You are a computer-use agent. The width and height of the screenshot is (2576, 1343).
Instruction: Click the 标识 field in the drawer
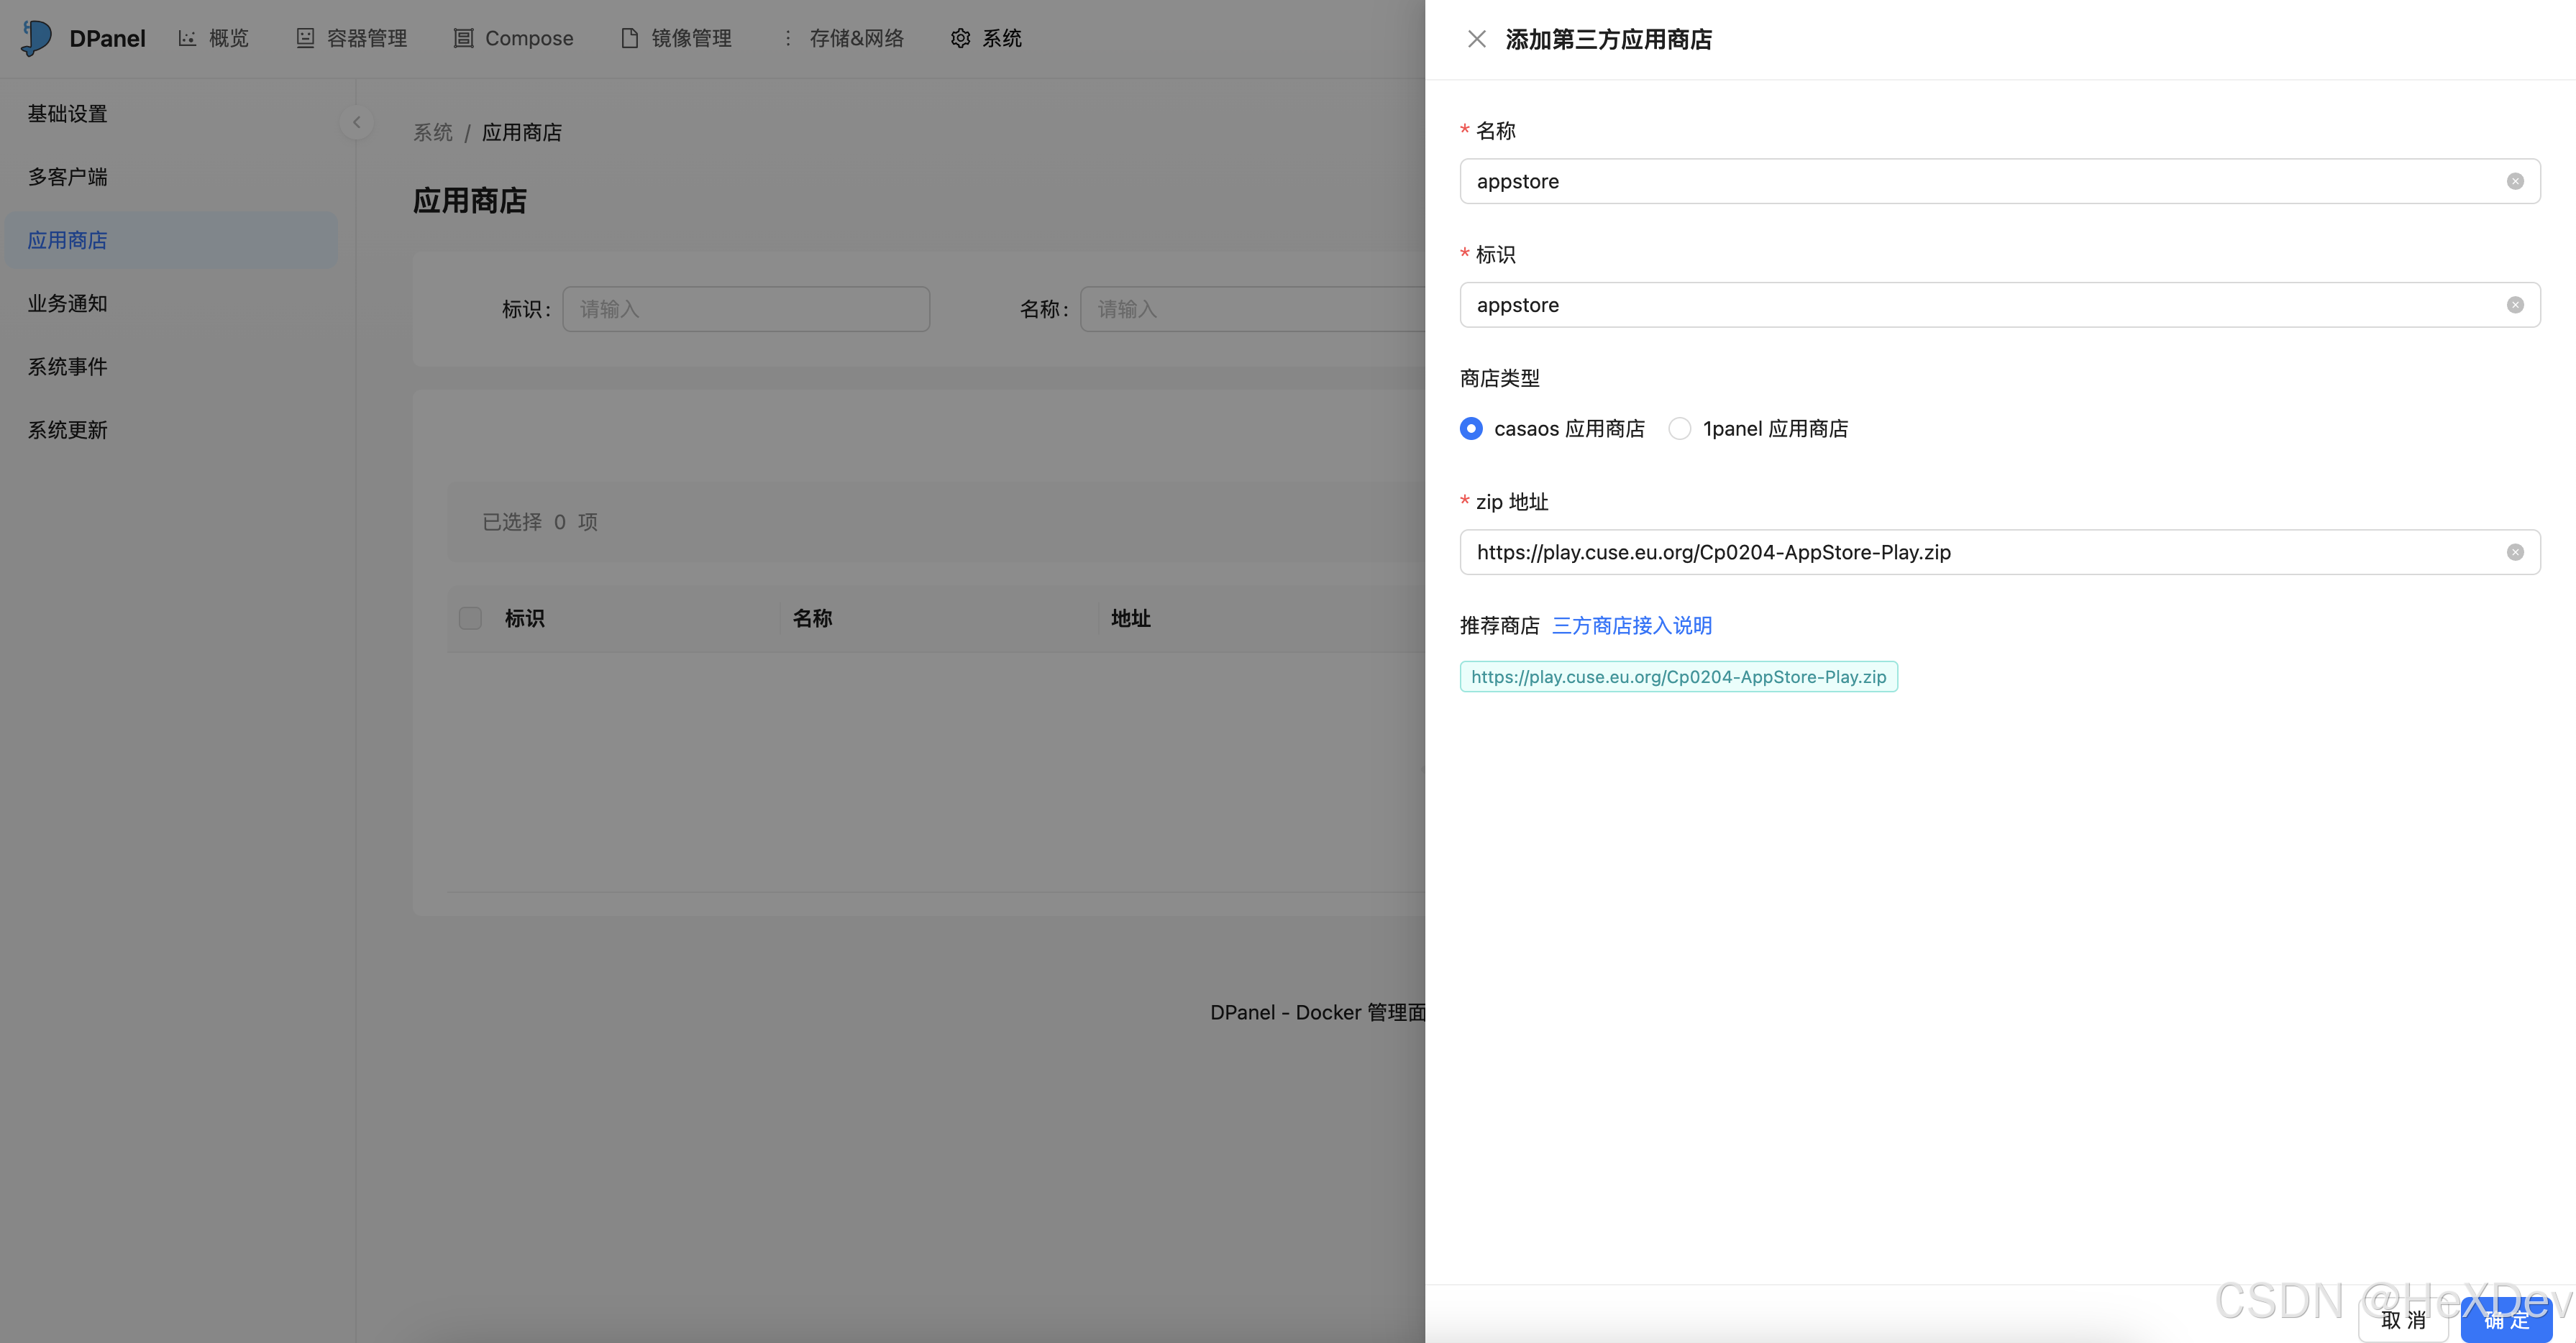[x=2000, y=305]
